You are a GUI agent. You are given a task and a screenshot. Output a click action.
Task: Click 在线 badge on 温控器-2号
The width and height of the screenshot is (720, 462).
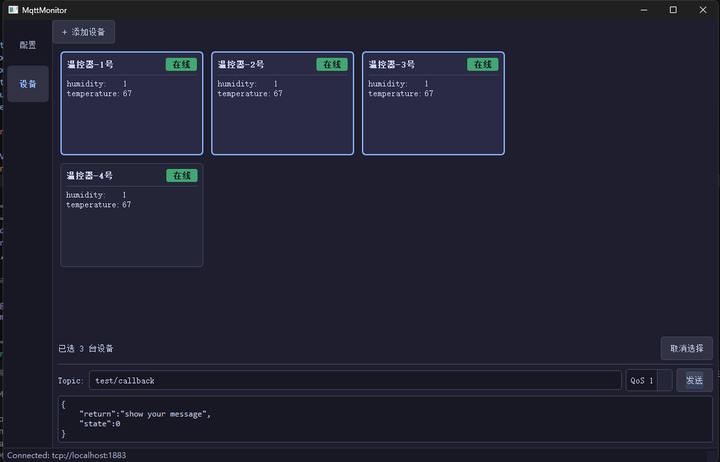tap(332, 64)
